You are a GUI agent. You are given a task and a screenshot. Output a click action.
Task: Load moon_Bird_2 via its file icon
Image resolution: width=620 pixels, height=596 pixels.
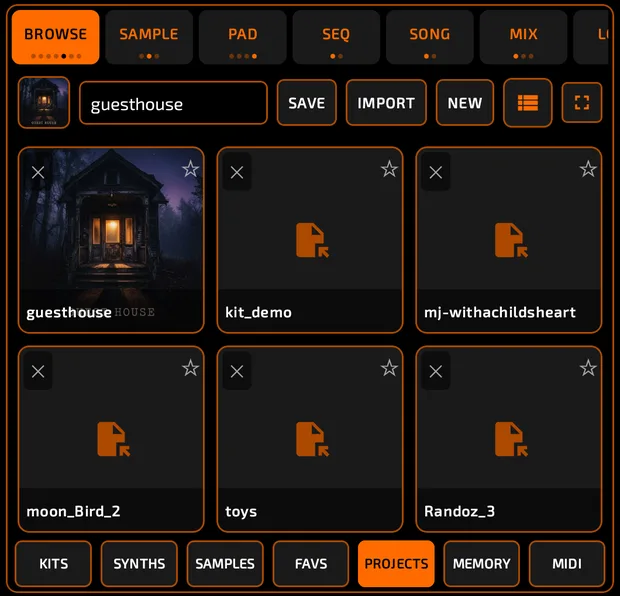click(113, 439)
